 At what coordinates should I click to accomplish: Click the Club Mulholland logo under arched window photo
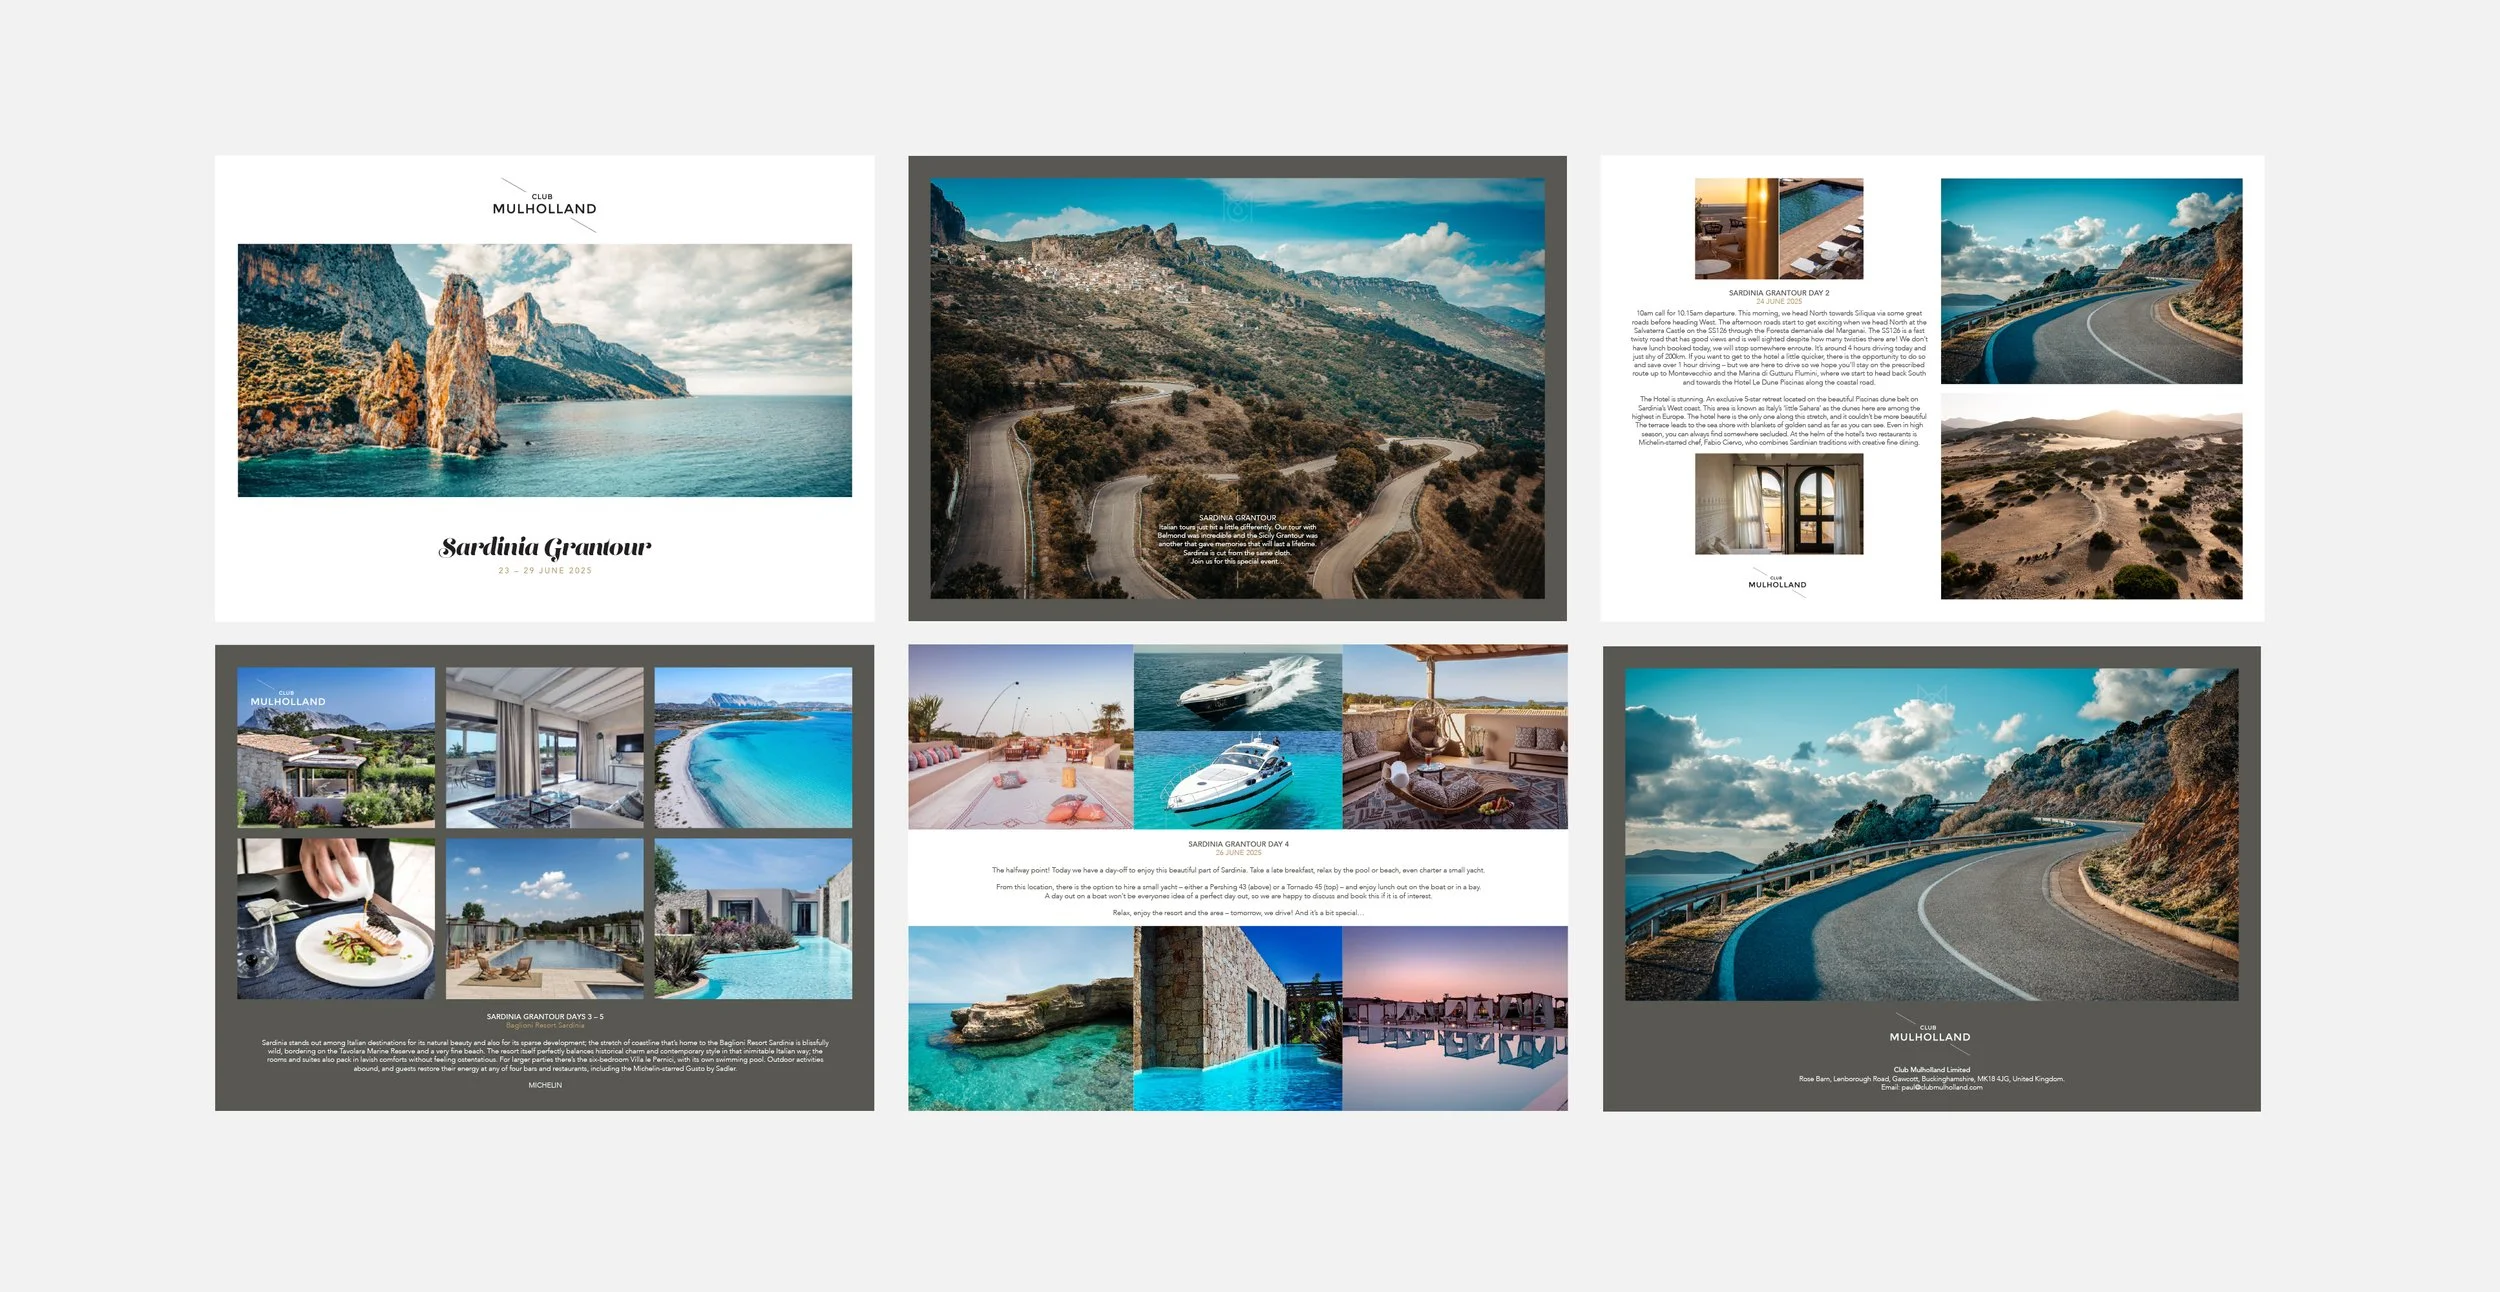[x=1778, y=582]
